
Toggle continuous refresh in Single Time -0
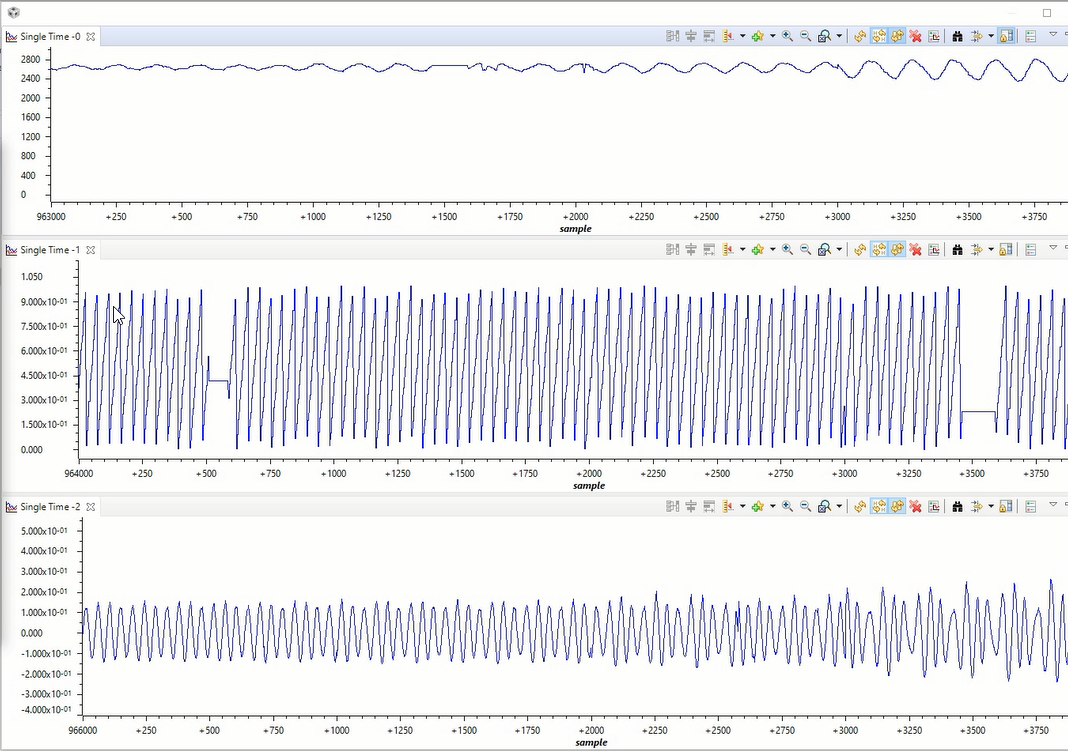pyautogui.click(x=898, y=36)
